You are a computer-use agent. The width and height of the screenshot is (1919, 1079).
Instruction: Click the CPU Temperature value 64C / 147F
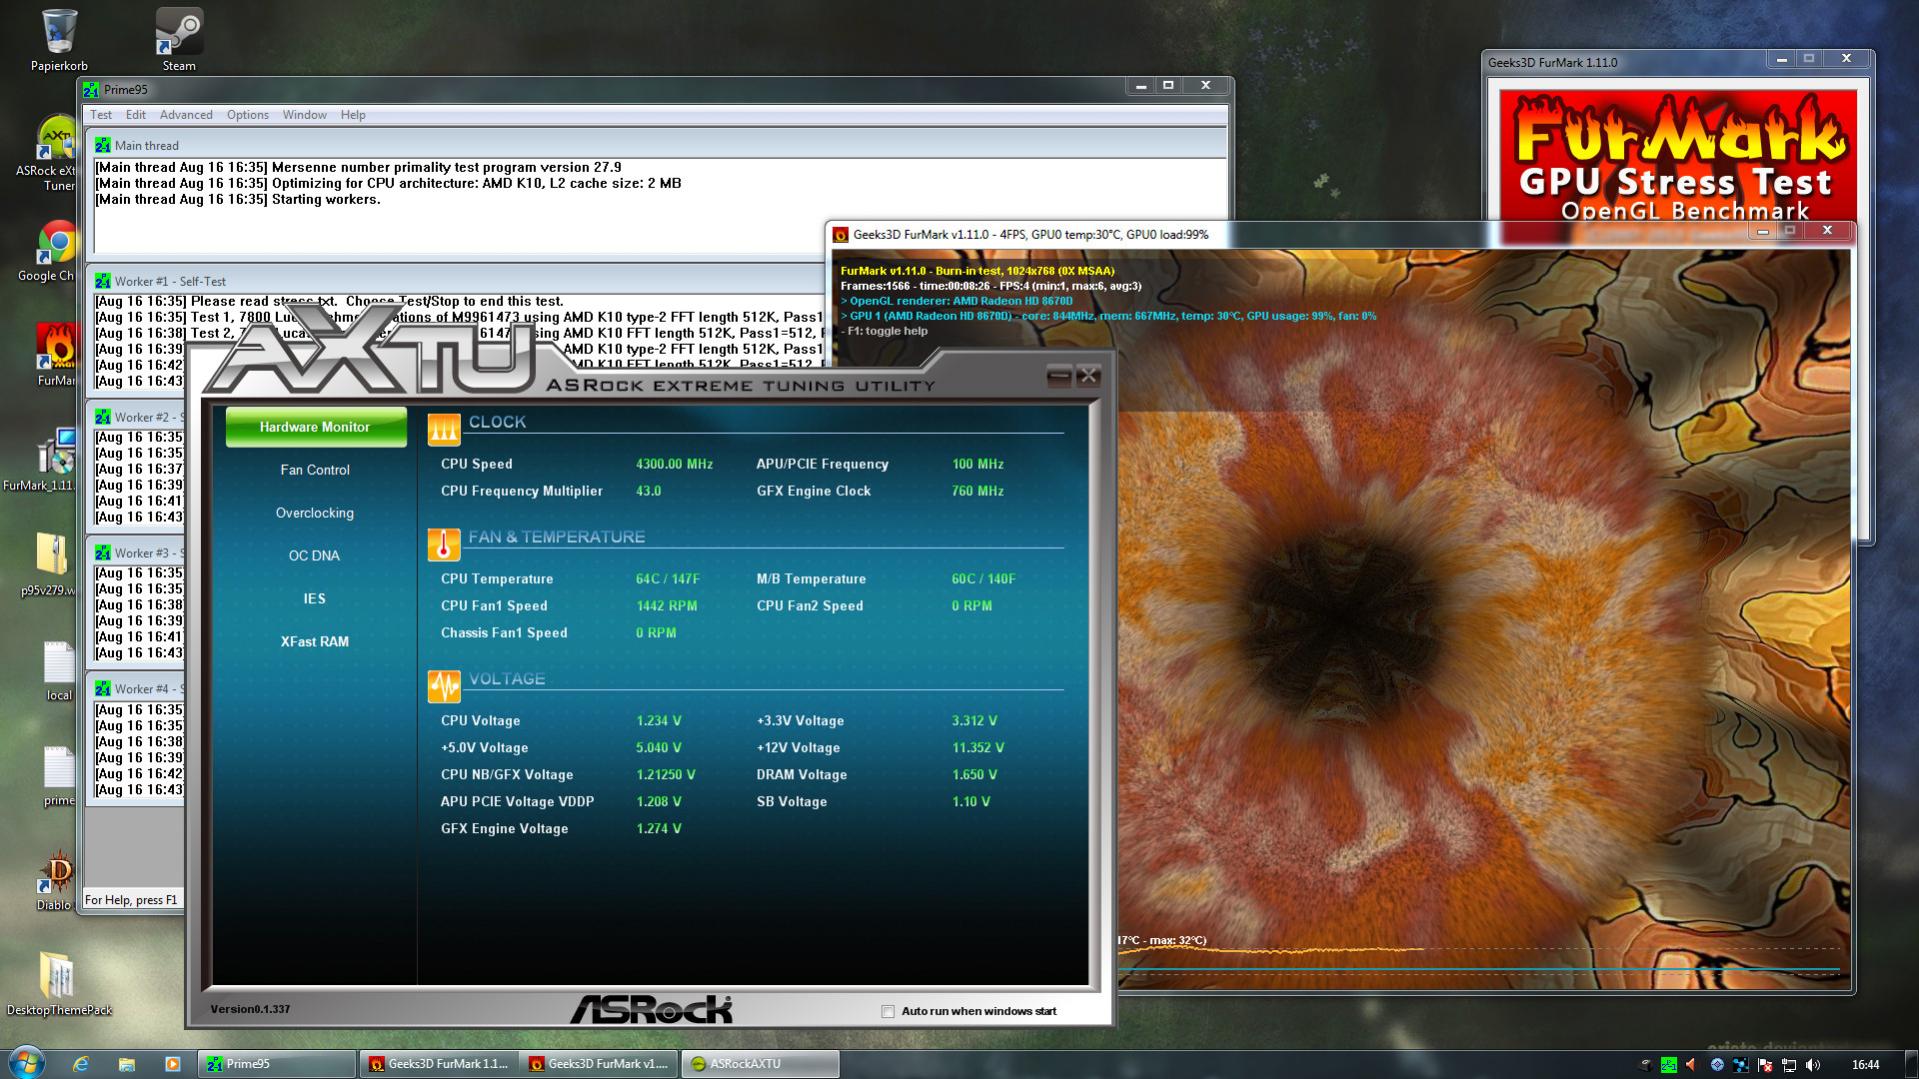(668, 579)
